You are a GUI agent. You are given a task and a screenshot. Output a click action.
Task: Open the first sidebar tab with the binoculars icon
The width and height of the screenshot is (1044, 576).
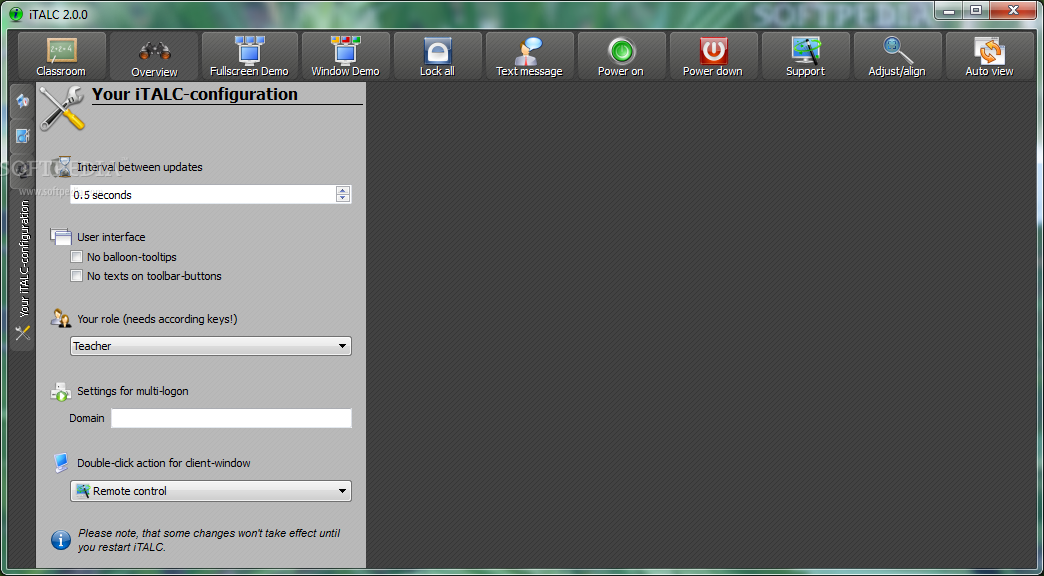click(23, 101)
